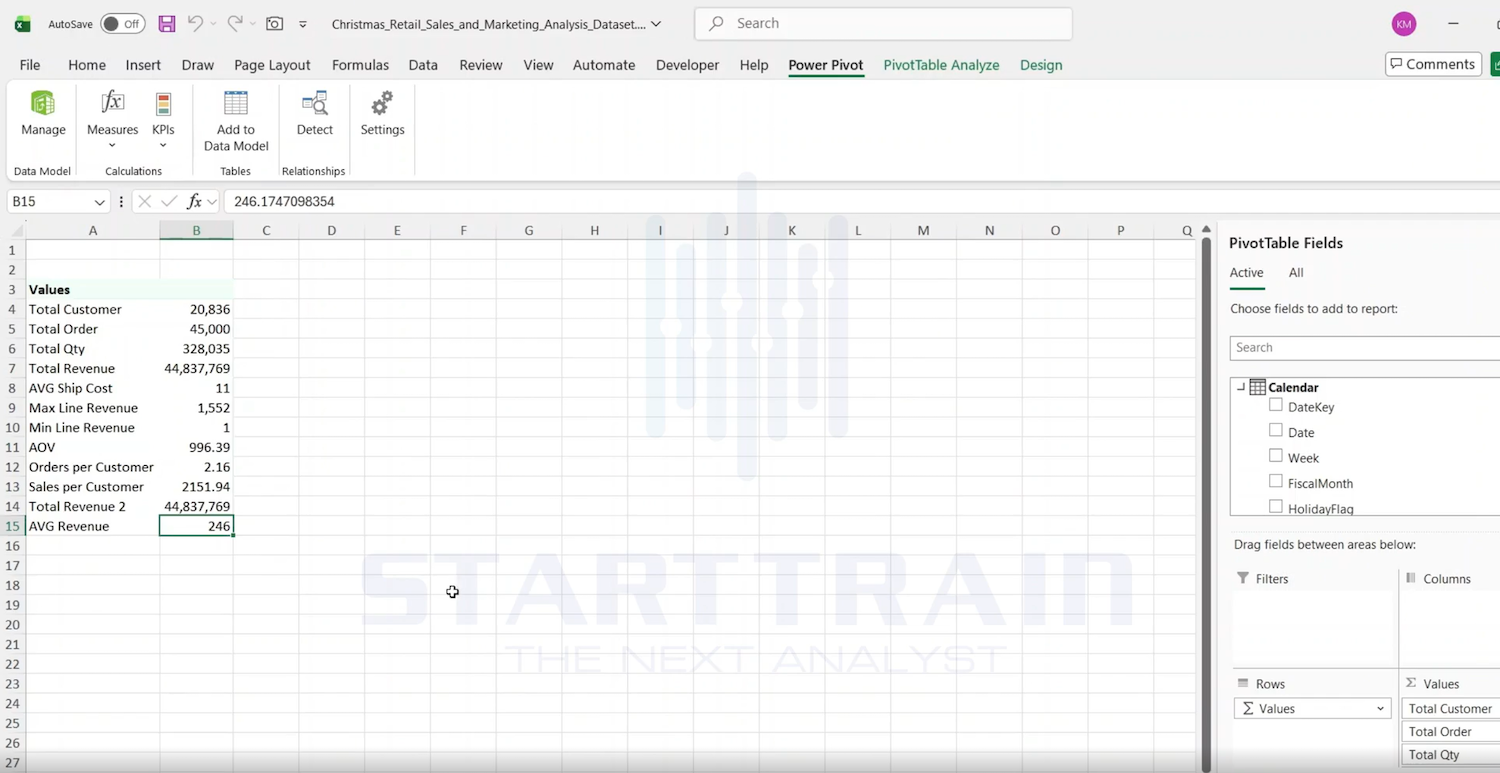Screen dimensions: 1500x773
Task: Click Add to Data Model
Action: [236, 120]
